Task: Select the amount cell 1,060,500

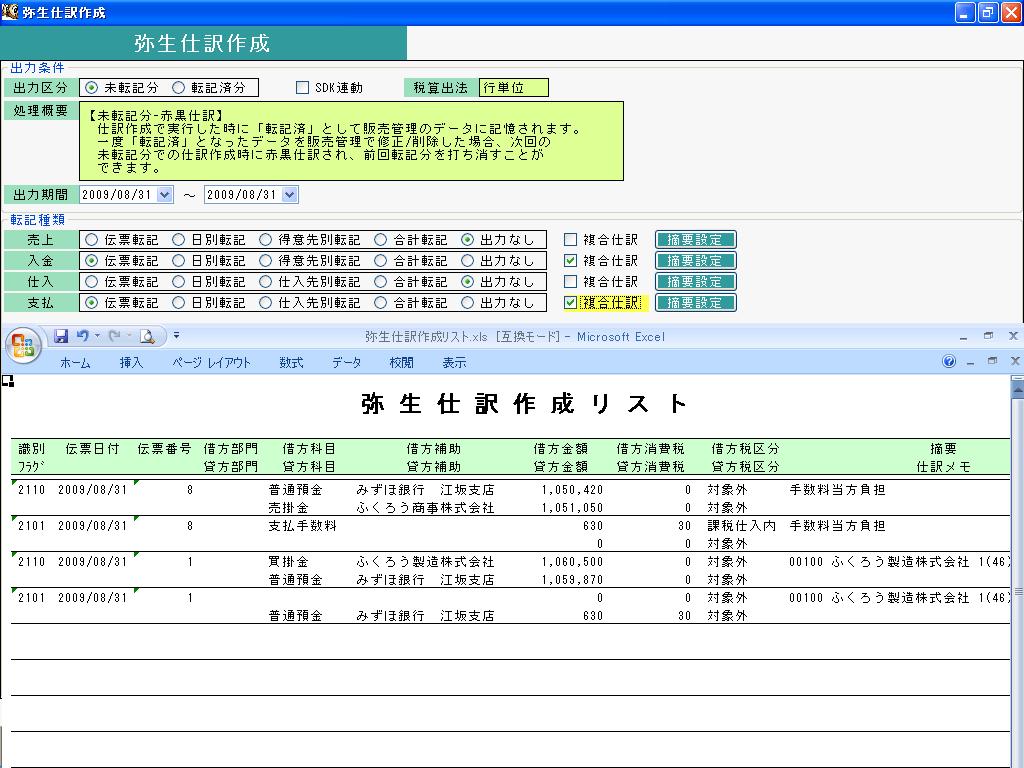Action: click(572, 562)
